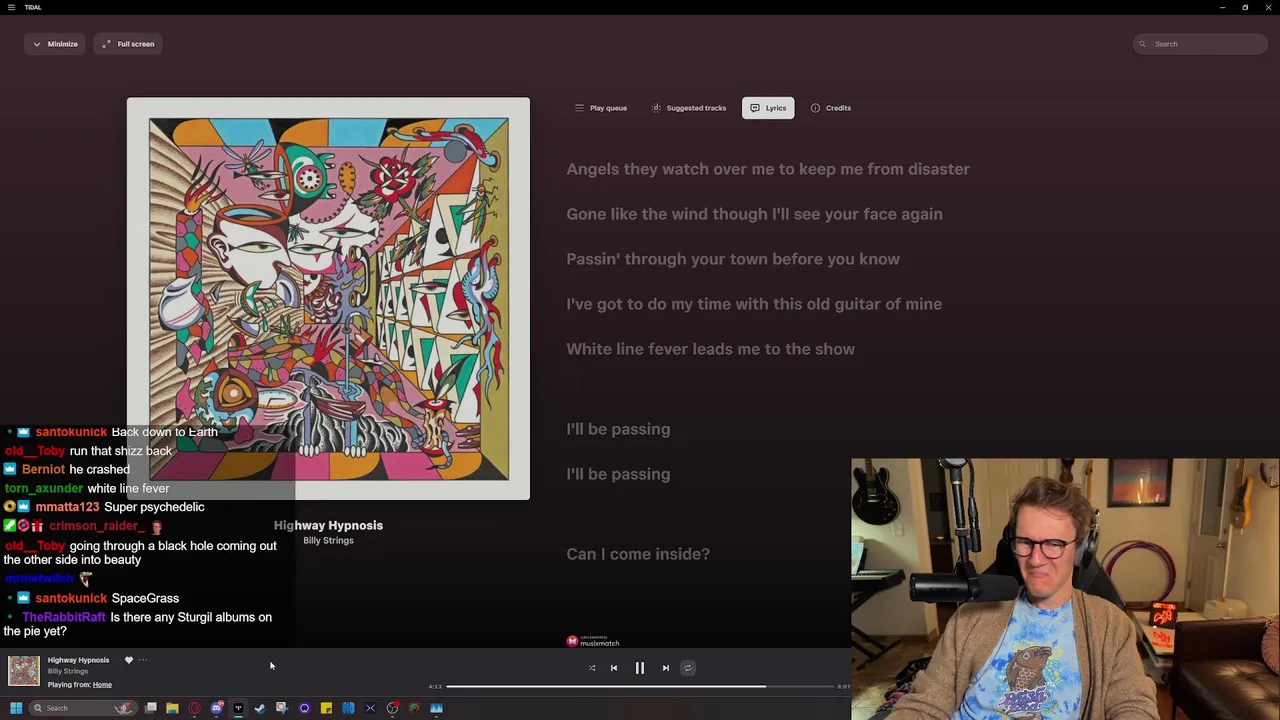This screenshot has height=720, width=1280.
Task: Open the Play queue tab
Action: tap(601, 108)
